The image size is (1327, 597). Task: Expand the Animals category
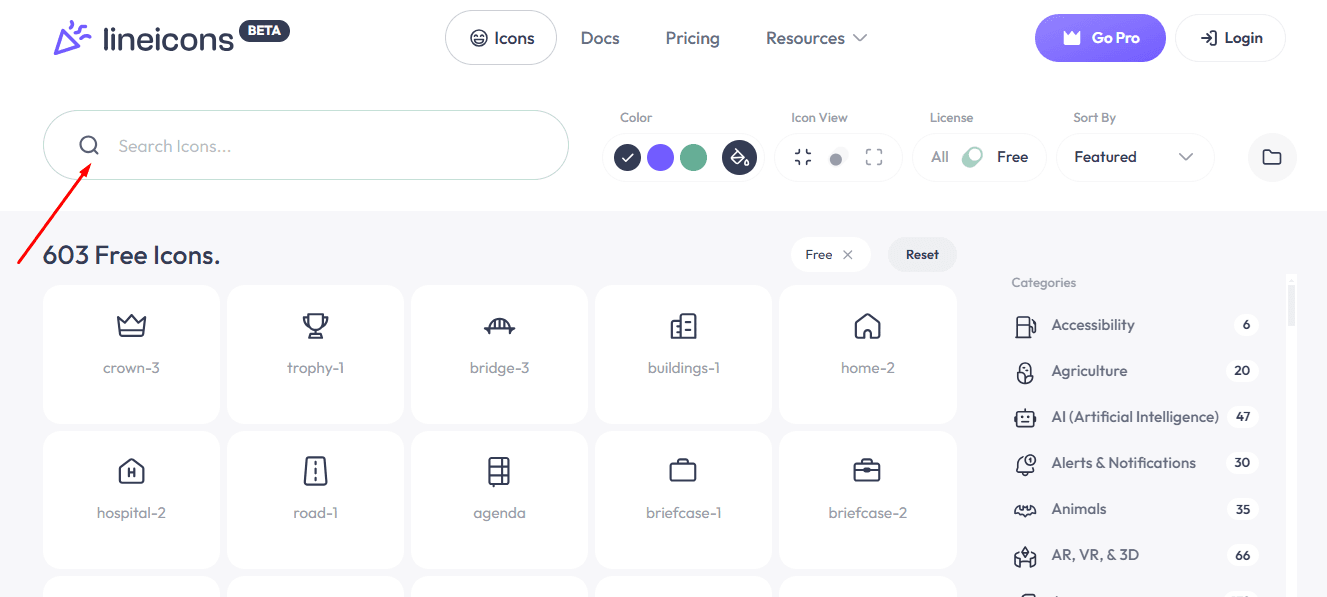(x=1078, y=509)
